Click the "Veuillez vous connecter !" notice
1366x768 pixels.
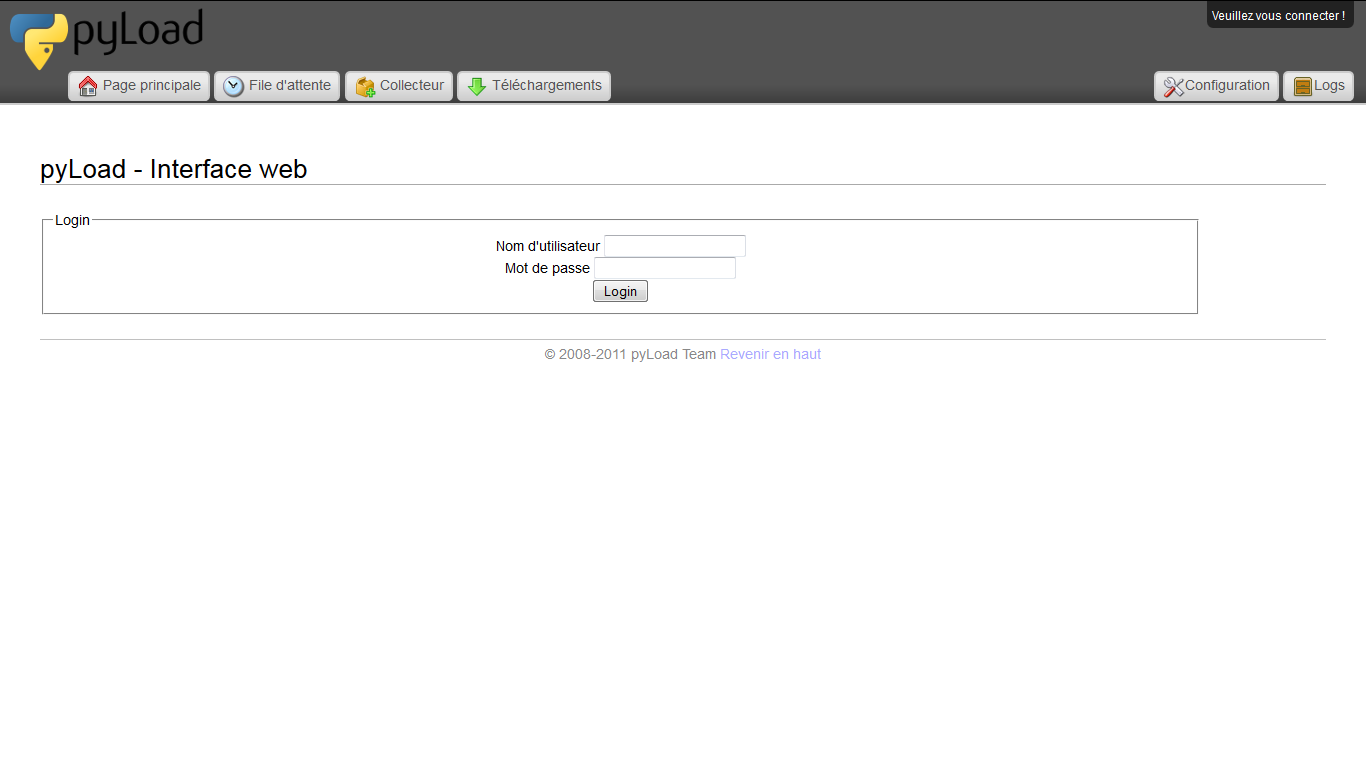click(x=1279, y=15)
